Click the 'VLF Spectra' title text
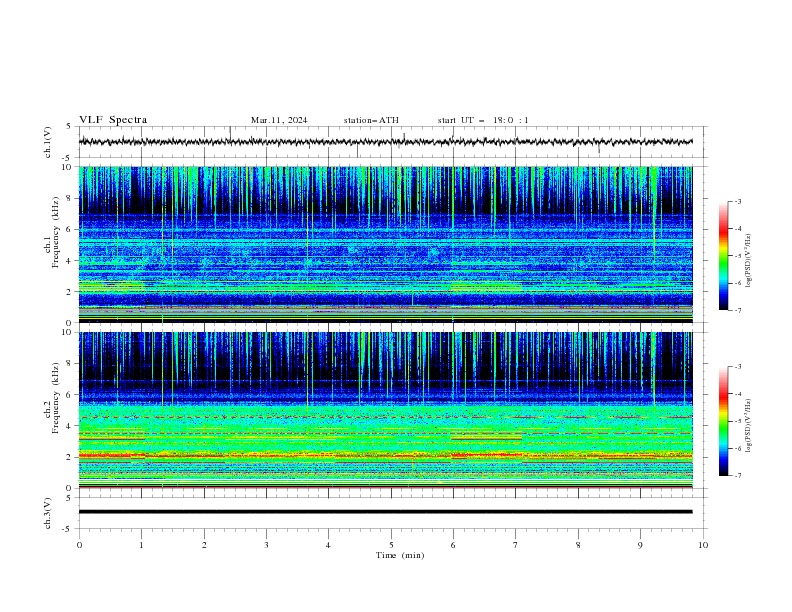792x612 pixels. (113, 120)
